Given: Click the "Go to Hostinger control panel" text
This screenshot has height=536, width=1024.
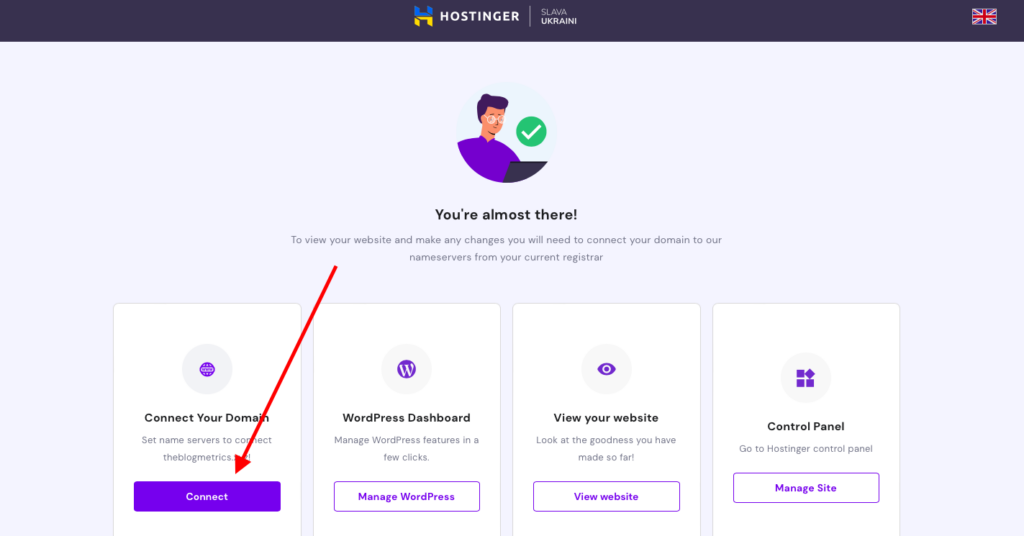Looking at the screenshot, I should click(805, 449).
